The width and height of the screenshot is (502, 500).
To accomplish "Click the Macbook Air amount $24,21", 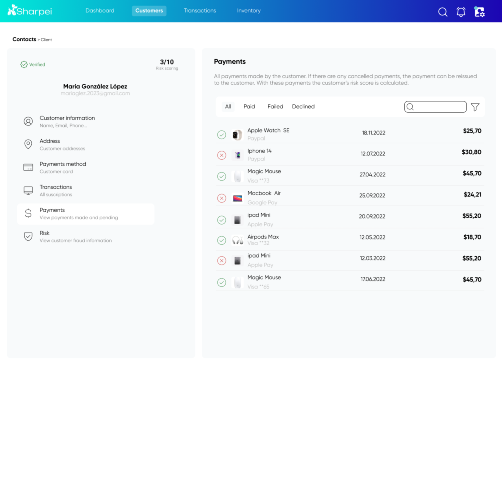I will [x=472, y=194].
